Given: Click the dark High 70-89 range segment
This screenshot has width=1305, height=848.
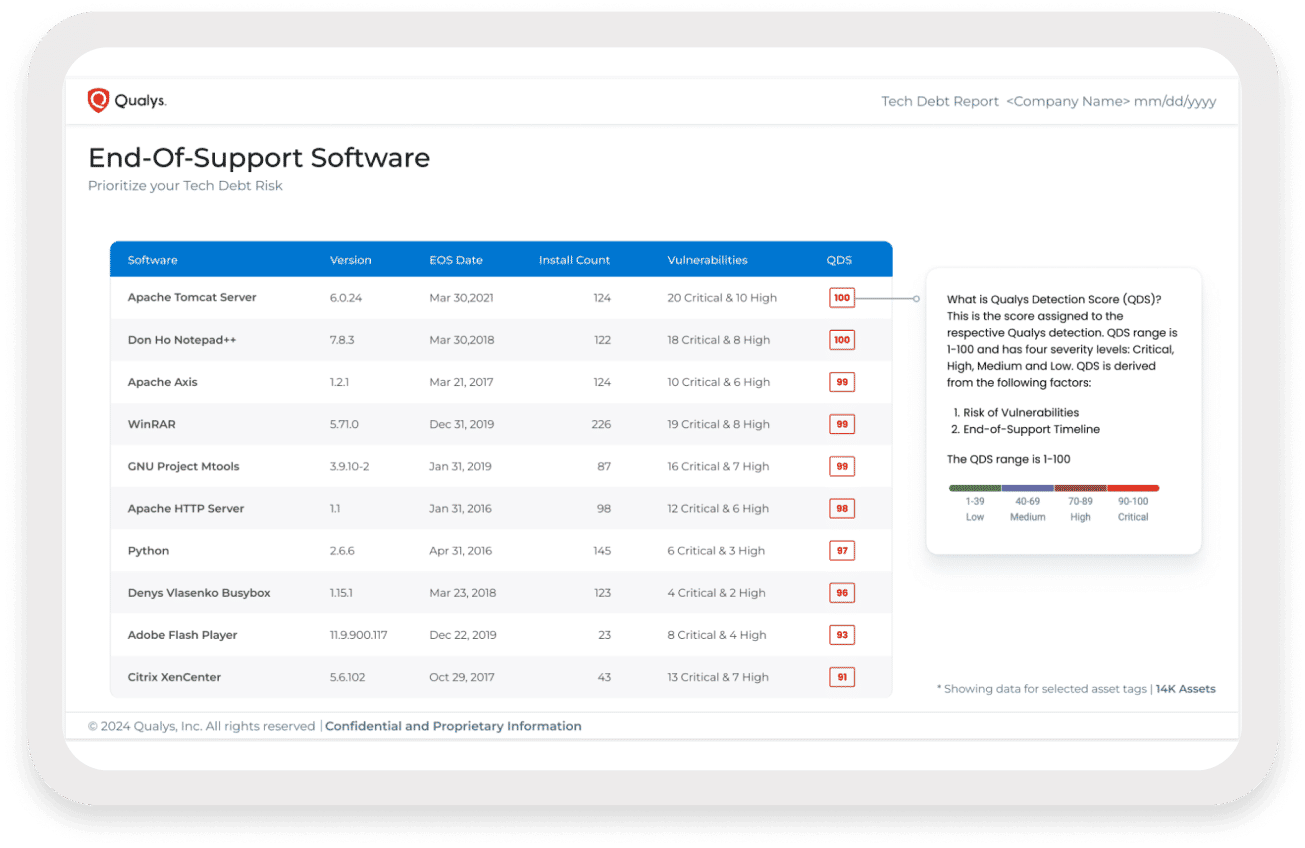Looking at the screenshot, I should click(1080, 488).
